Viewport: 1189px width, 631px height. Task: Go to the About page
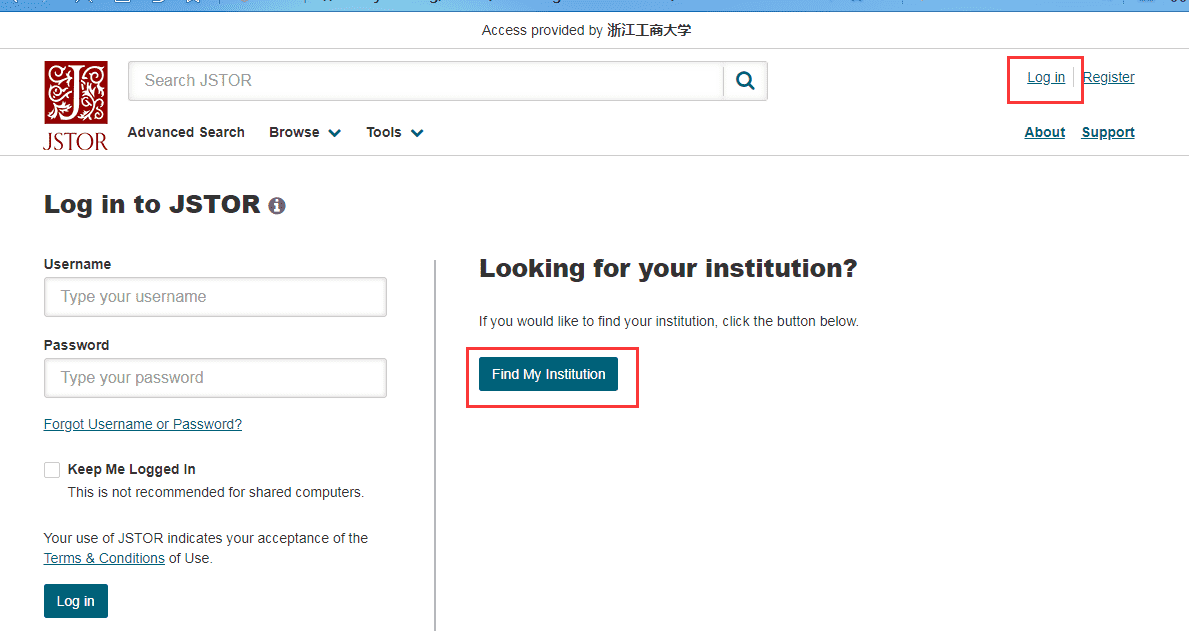pyautogui.click(x=1044, y=132)
